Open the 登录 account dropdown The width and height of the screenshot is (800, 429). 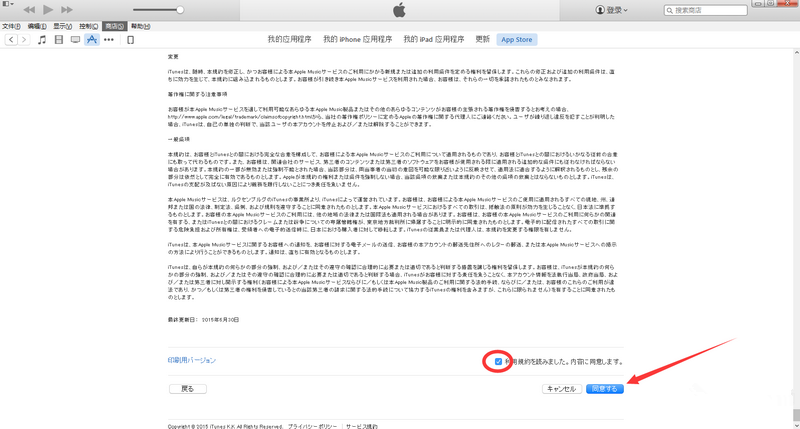click(x=611, y=10)
